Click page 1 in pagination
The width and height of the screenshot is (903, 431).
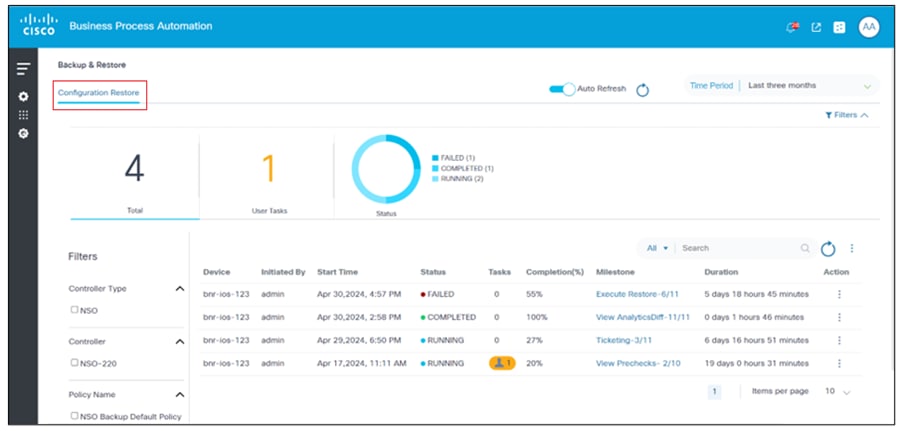(714, 392)
